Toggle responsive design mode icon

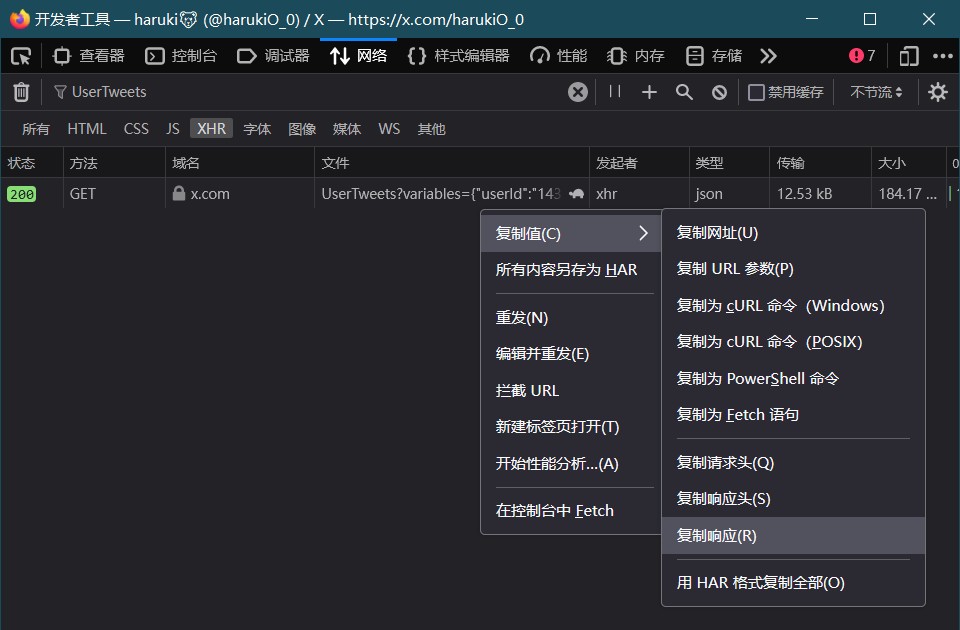(908, 56)
